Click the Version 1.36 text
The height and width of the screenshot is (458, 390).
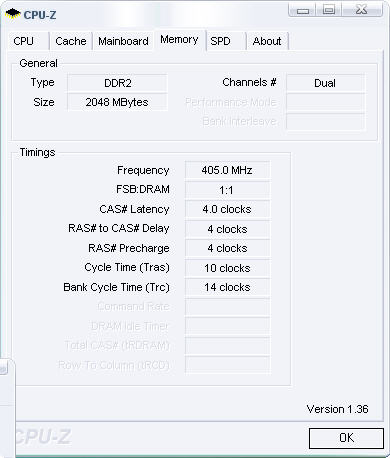pos(337,409)
